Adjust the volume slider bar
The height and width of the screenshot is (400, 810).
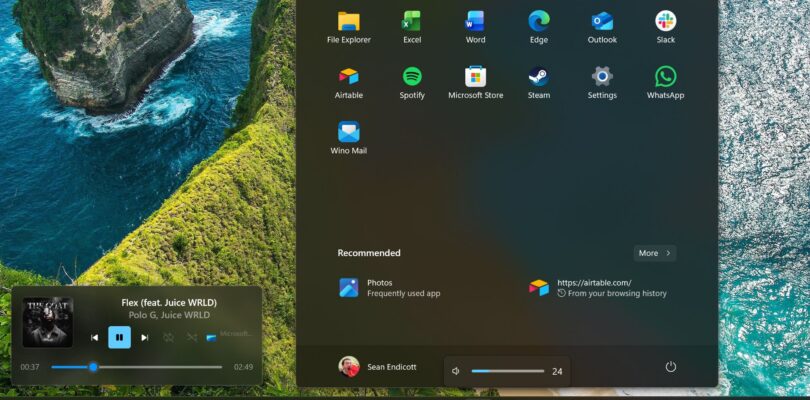[508, 371]
